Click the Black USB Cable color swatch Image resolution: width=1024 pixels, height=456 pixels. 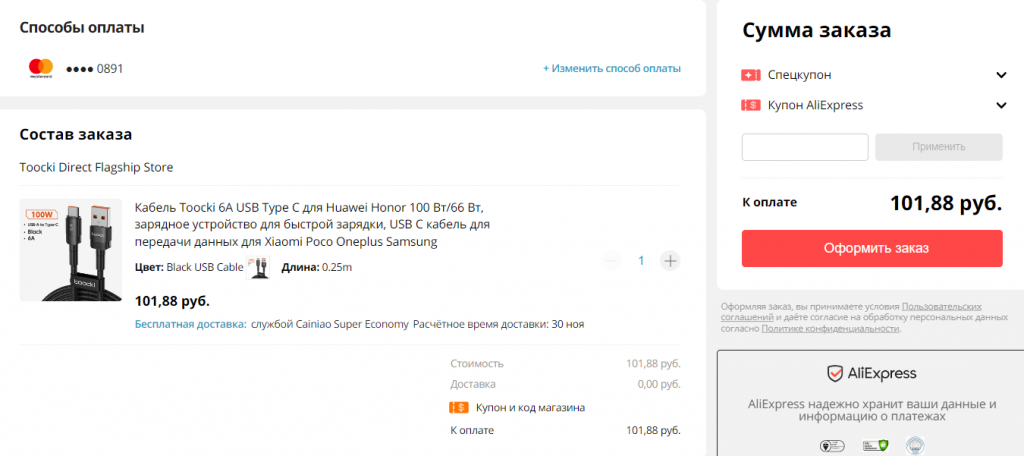click(257, 267)
